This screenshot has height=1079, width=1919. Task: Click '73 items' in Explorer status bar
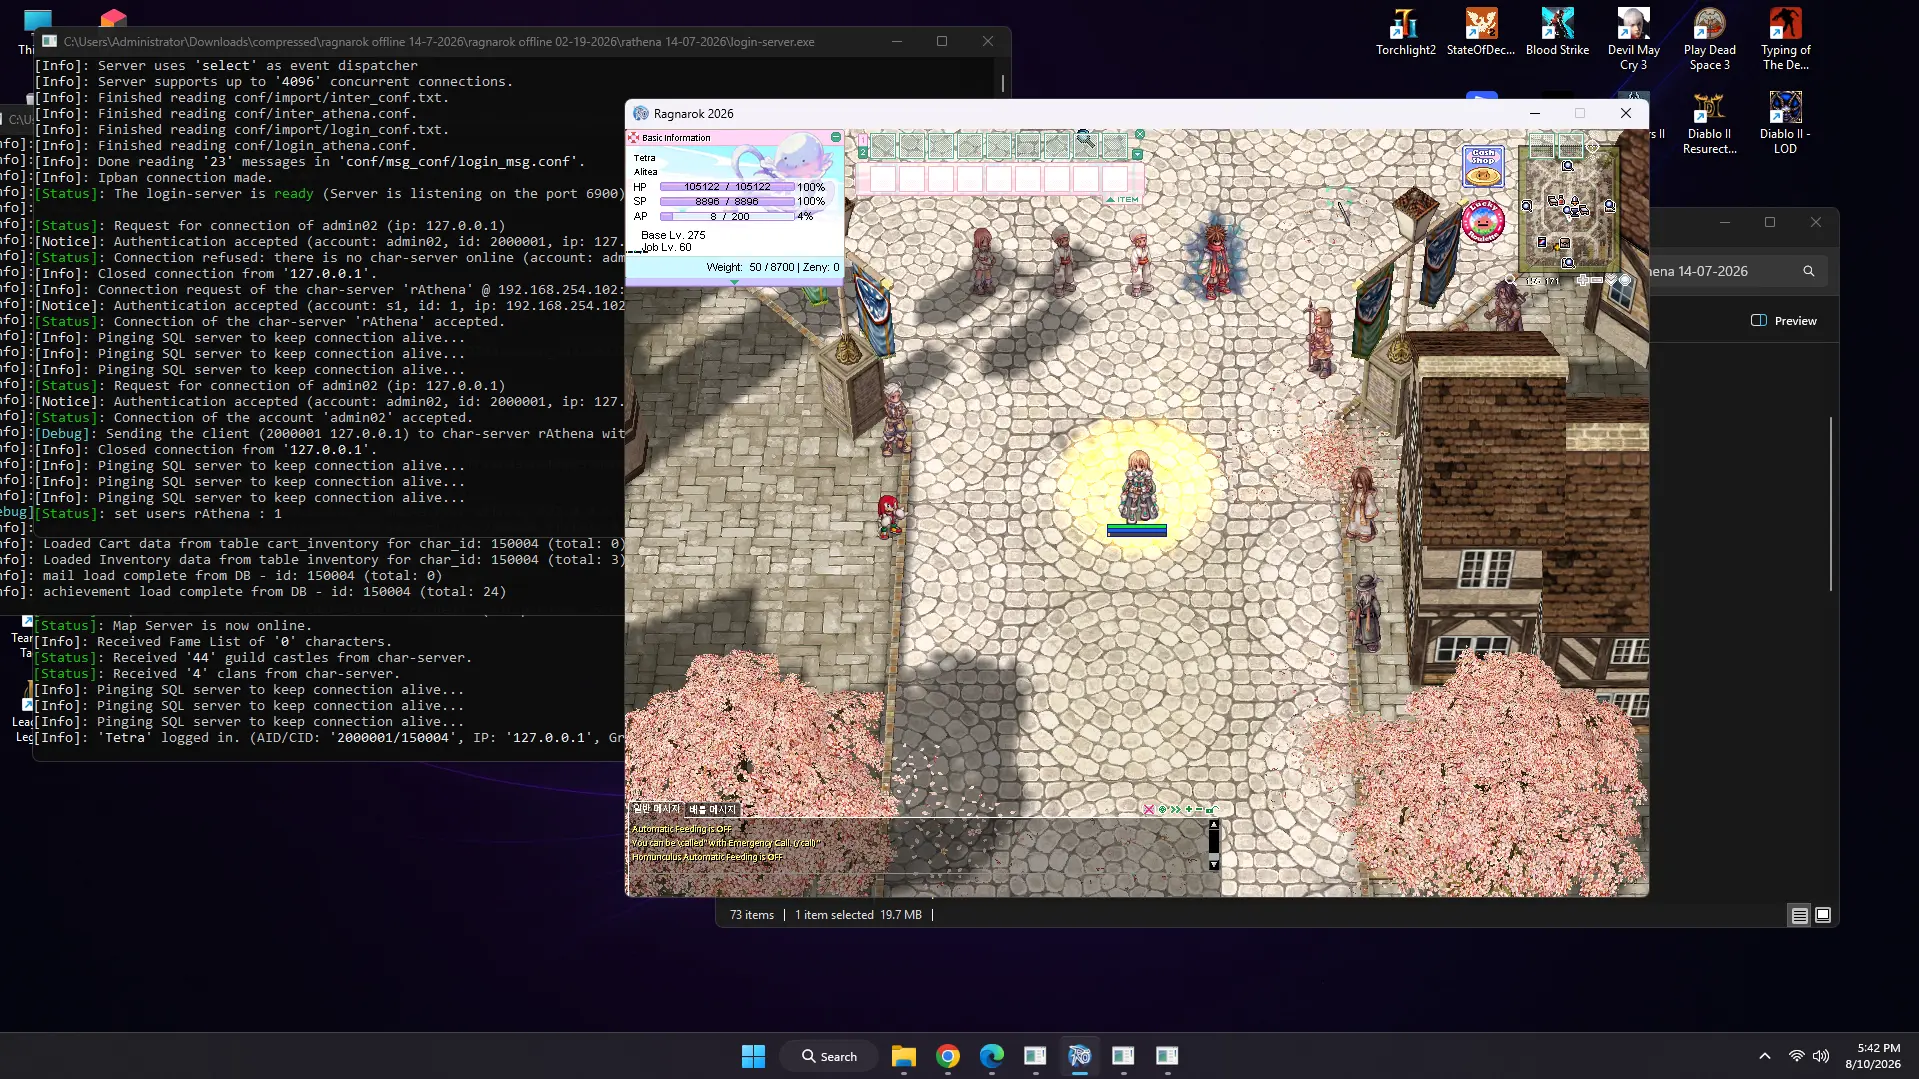pos(752,915)
